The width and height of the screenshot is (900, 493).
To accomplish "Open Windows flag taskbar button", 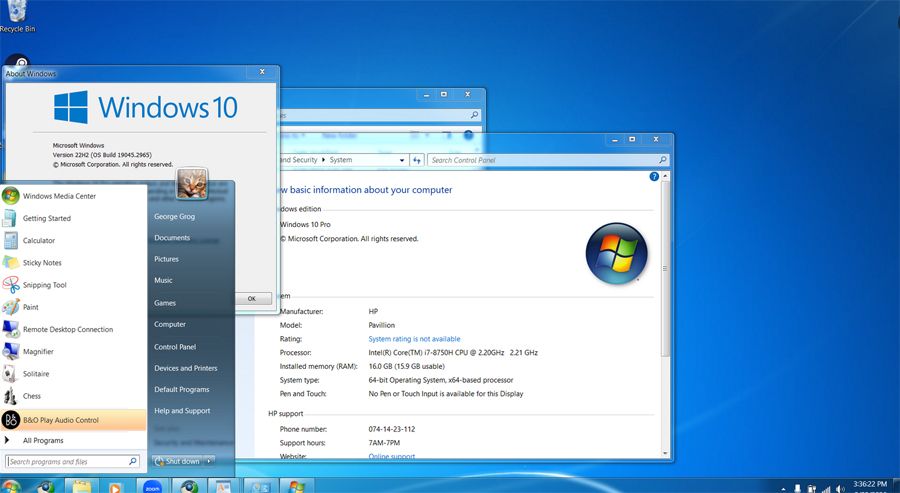I will (x=296, y=487).
